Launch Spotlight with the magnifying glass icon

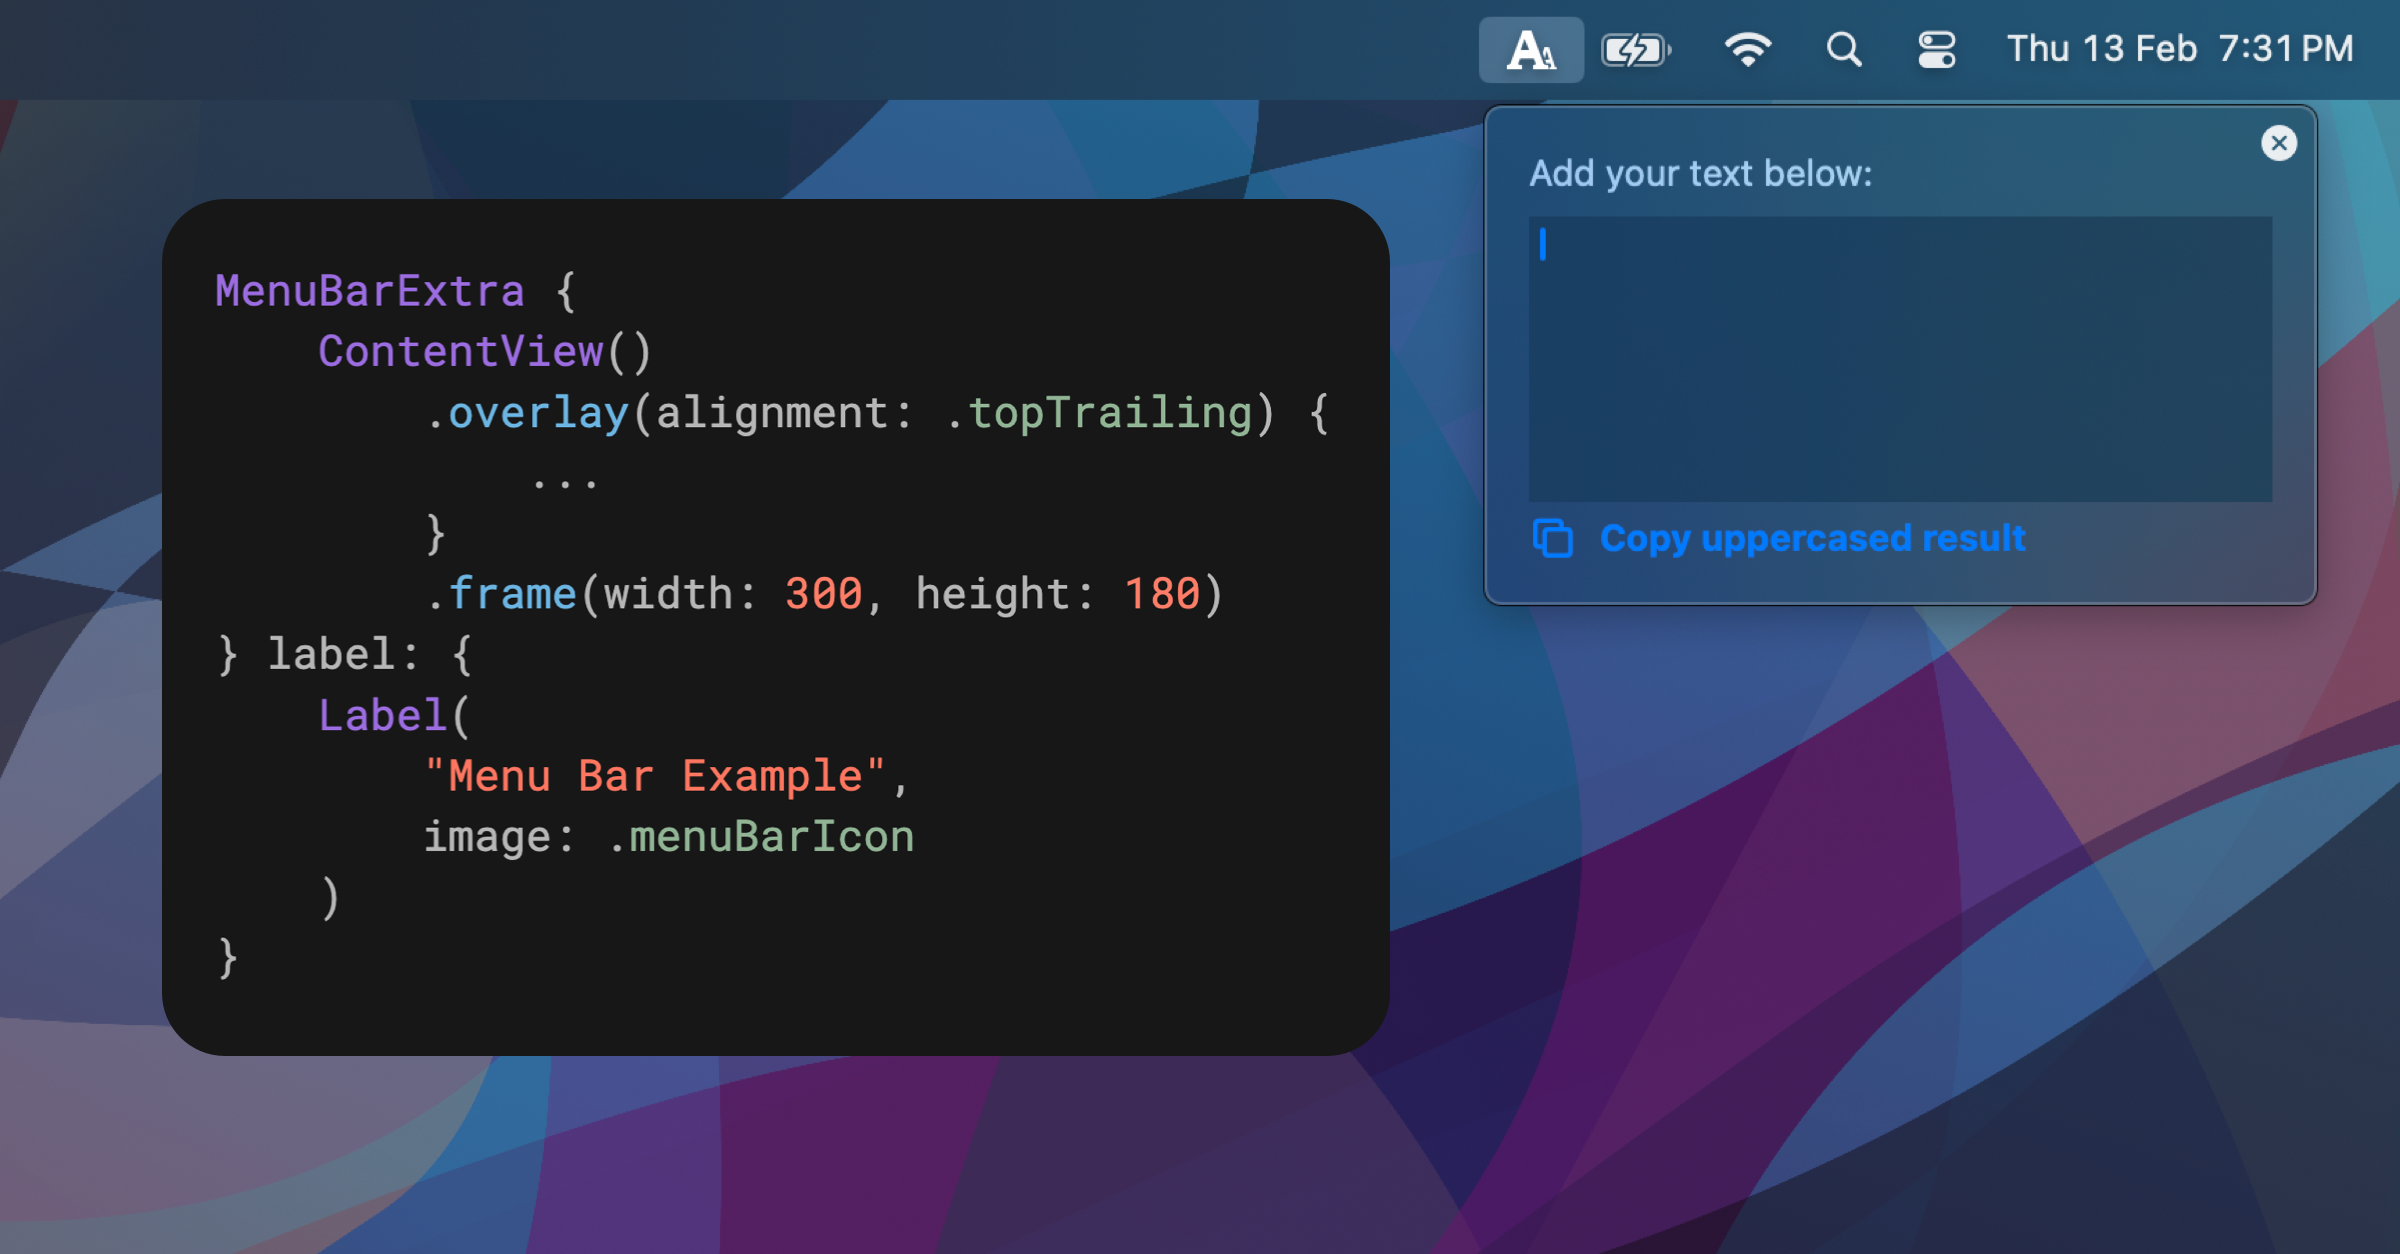[x=1843, y=48]
